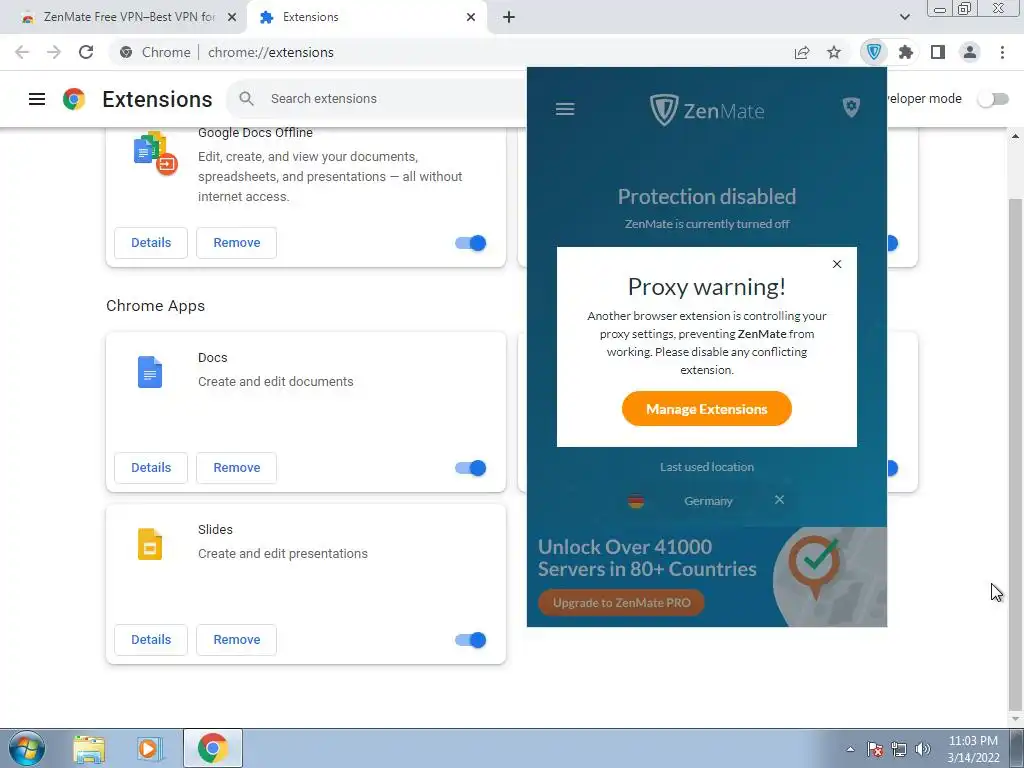This screenshot has height=768, width=1024.
Task: Open Windows Explorer from taskbar
Action: [x=89, y=748]
